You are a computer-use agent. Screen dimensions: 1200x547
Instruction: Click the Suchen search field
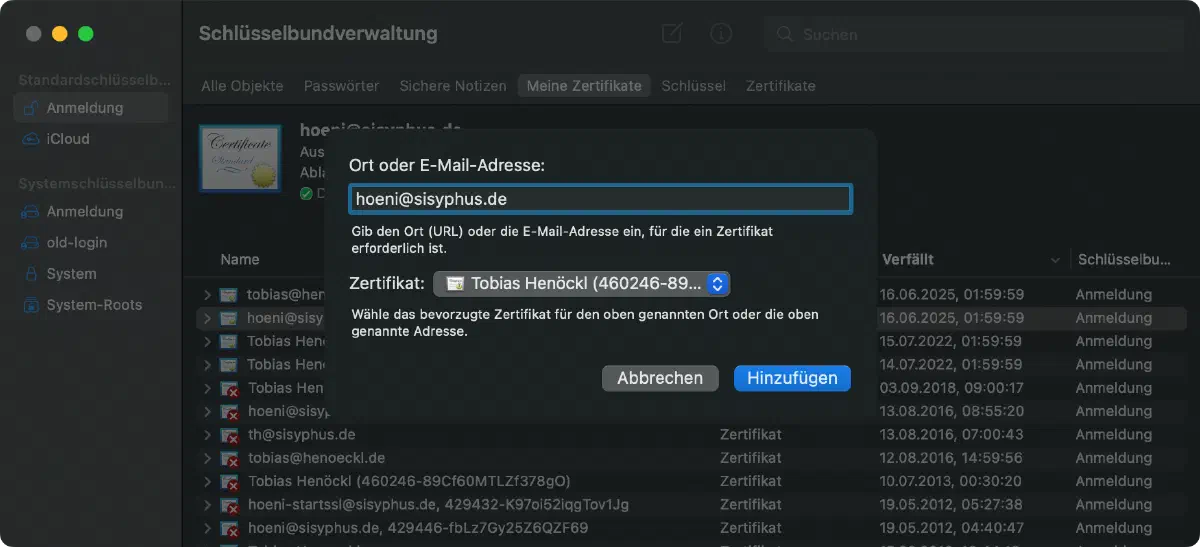pyautogui.click(x=974, y=34)
